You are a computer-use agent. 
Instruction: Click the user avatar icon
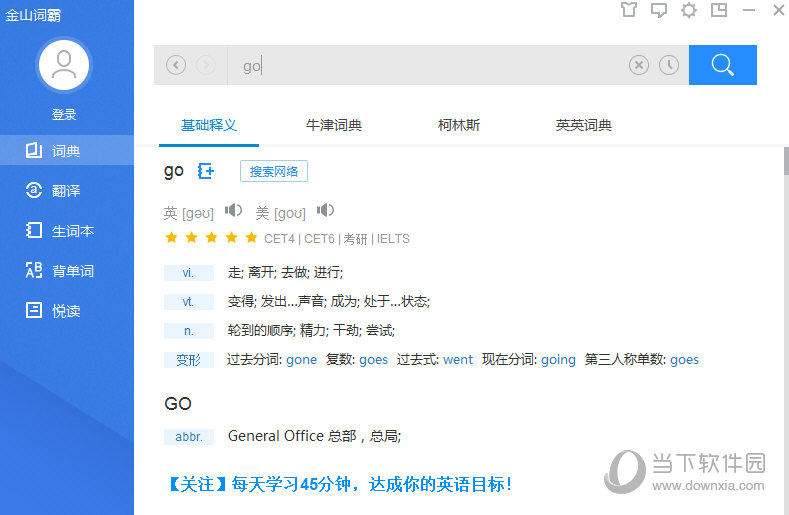(64, 65)
